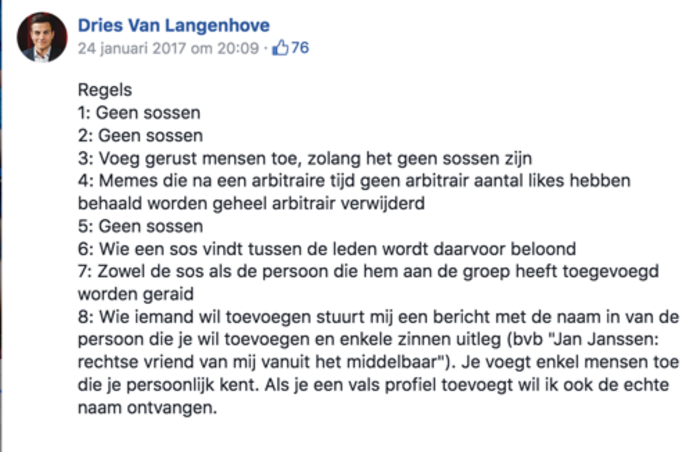Click rule 1 'Geen sossen' line
Screen dimensions: 700x452
pyautogui.click(x=139, y=113)
